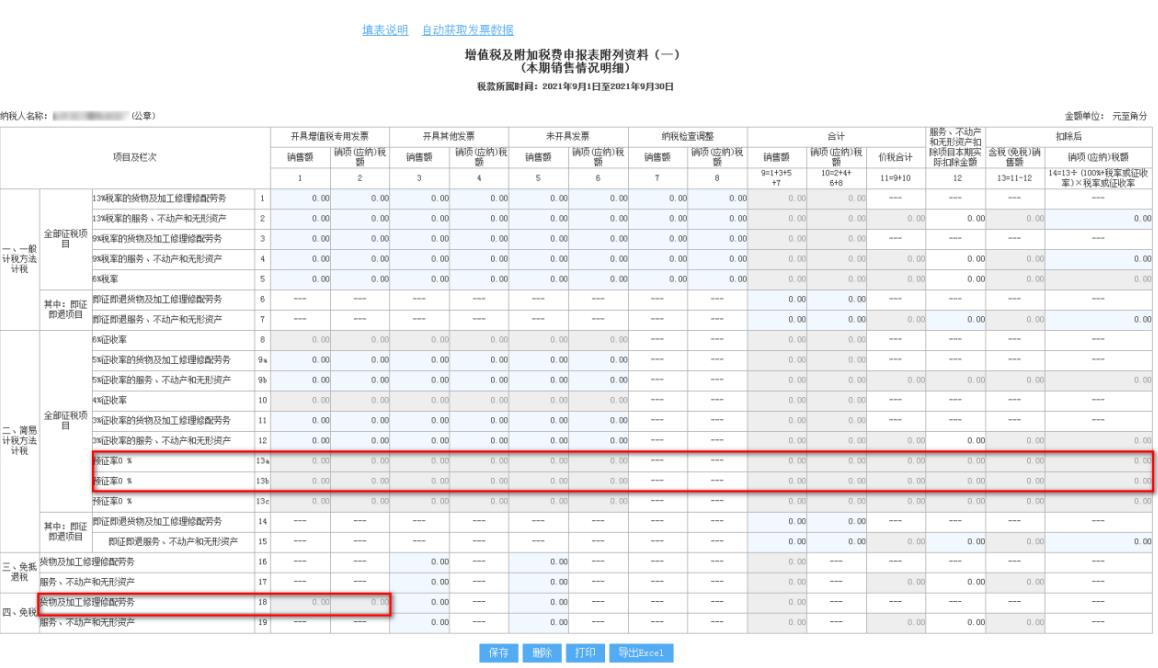Focus row 9a column 3 开具其他发票 销售额 field
The image size is (1158, 668).
coord(418,359)
